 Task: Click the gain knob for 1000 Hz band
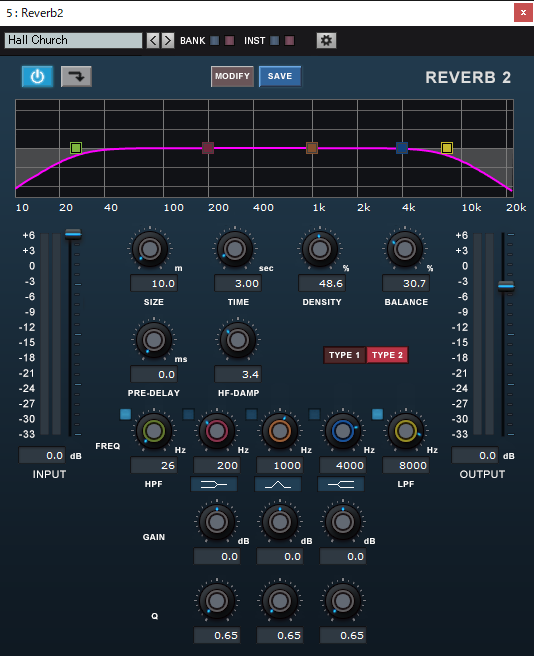pos(280,522)
